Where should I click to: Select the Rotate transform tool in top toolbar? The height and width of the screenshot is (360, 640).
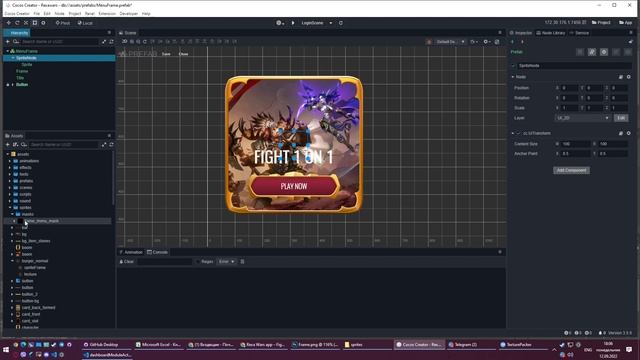(17, 23)
